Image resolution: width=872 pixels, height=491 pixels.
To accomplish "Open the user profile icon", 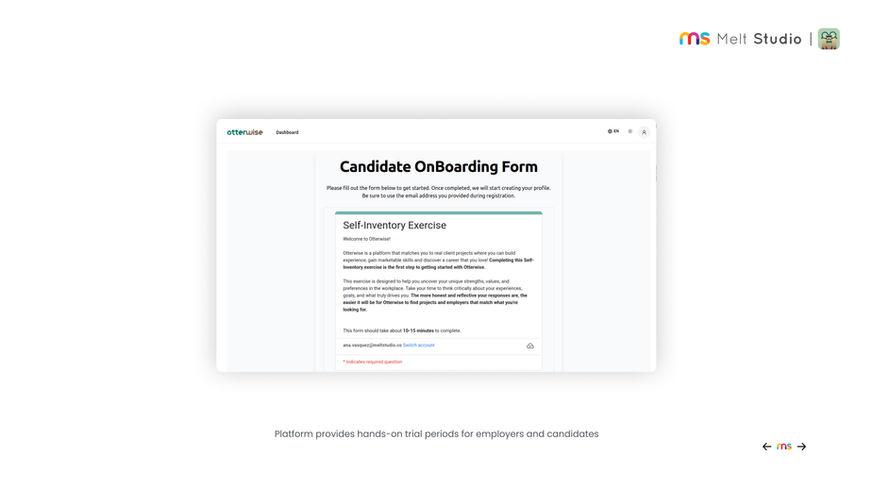I will click(x=644, y=132).
